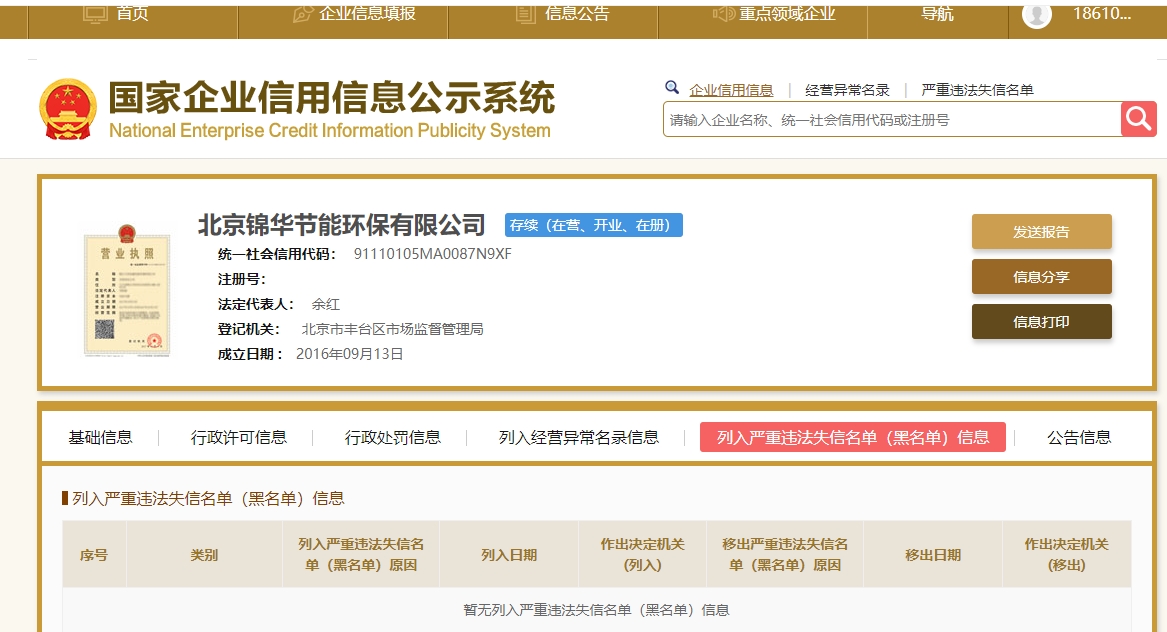
Task: Click the 存续(在营、开业、在册) status badge
Action: coord(593,225)
